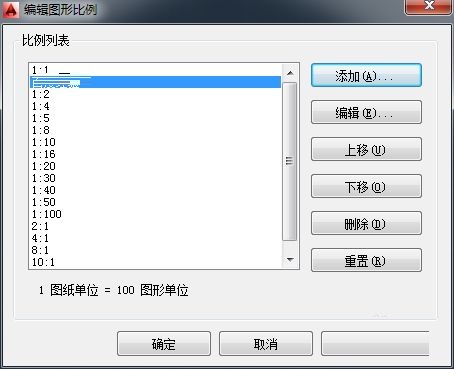Click the AutoCAD logo icon in title bar
The image size is (454, 369).
pos(11,10)
